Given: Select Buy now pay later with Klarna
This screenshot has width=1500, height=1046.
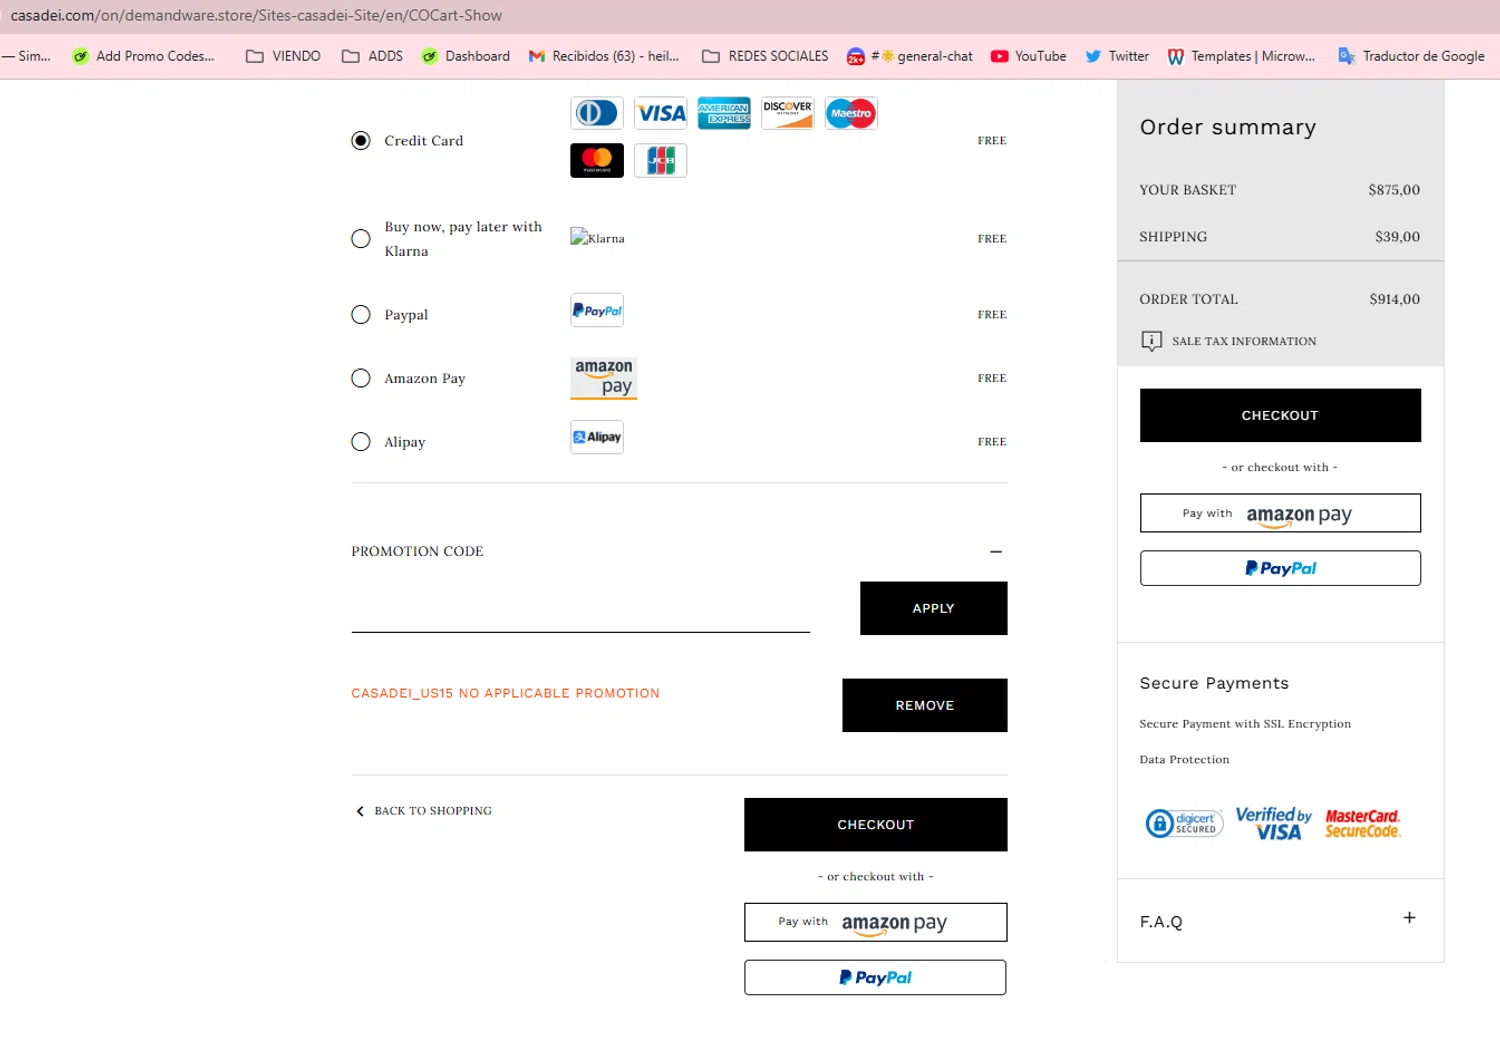Looking at the screenshot, I should (x=361, y=239).
